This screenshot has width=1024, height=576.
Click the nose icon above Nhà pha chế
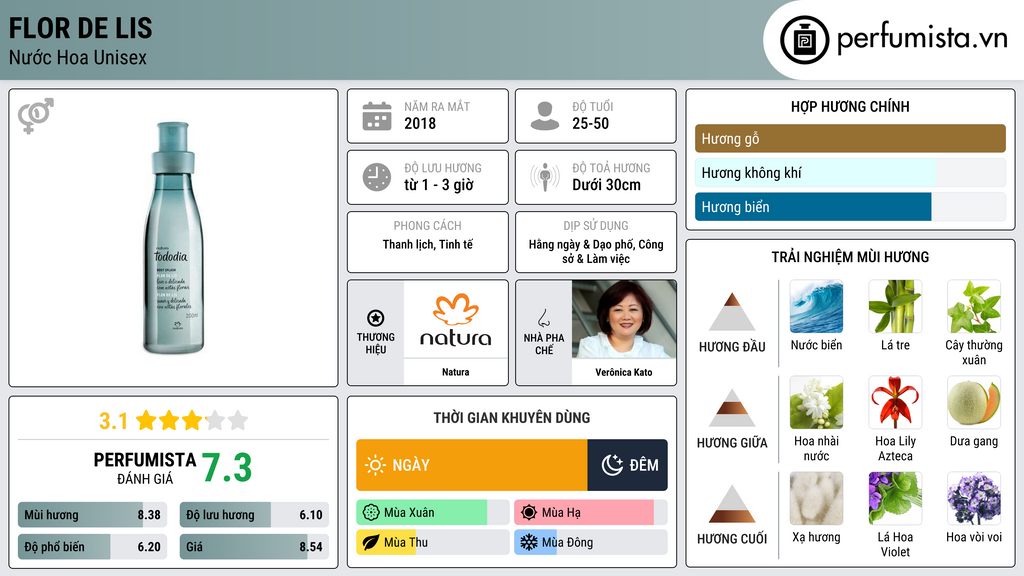(543, 318)
